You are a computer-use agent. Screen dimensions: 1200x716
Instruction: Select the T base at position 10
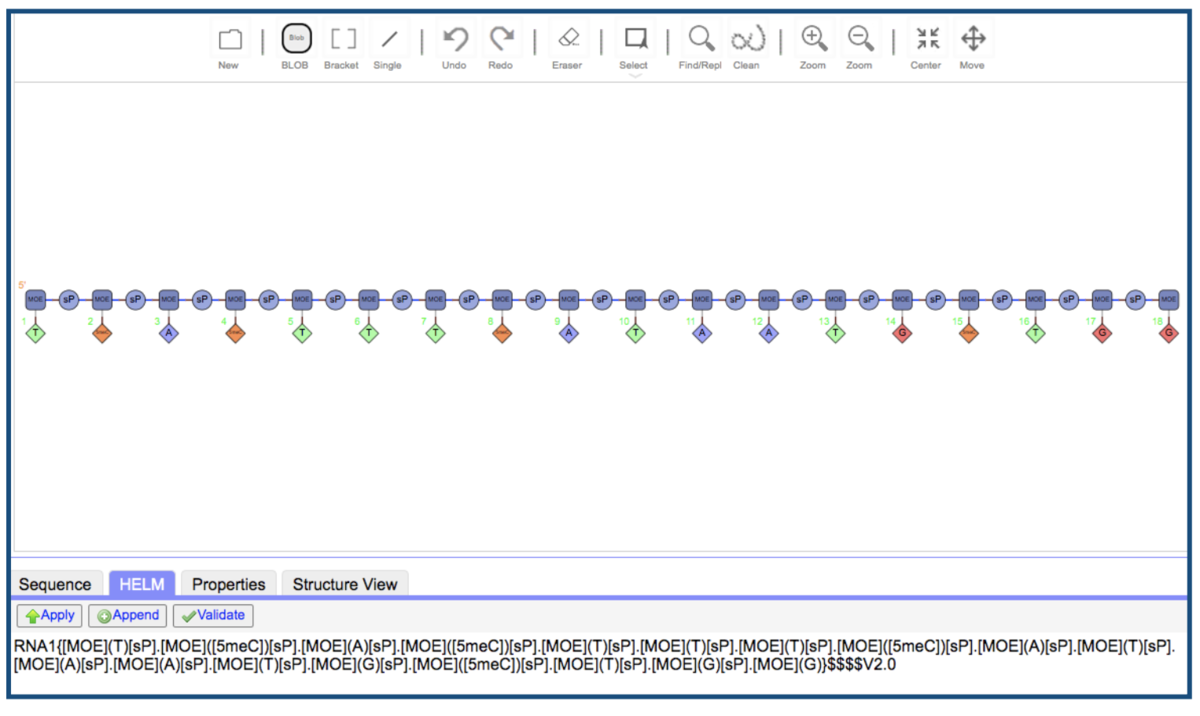coord(635,334)
